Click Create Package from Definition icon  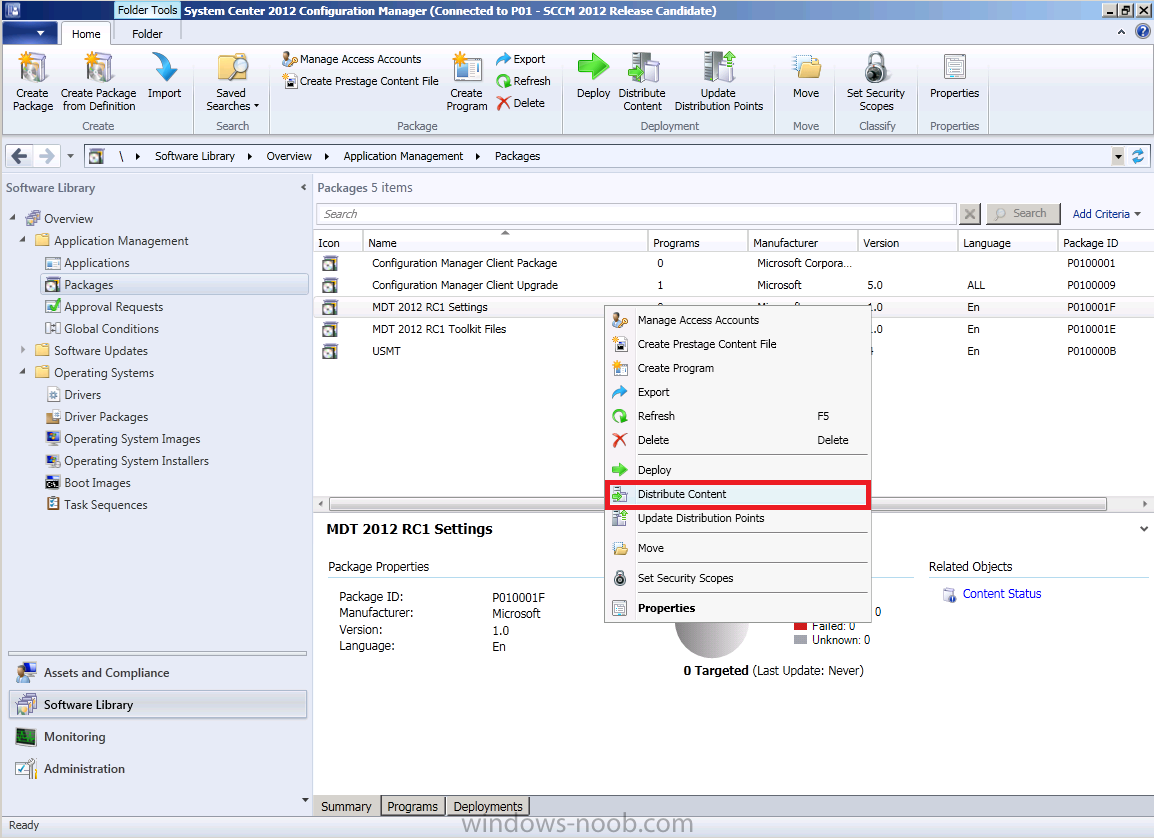pyautogui.click(x=99, y=81)
